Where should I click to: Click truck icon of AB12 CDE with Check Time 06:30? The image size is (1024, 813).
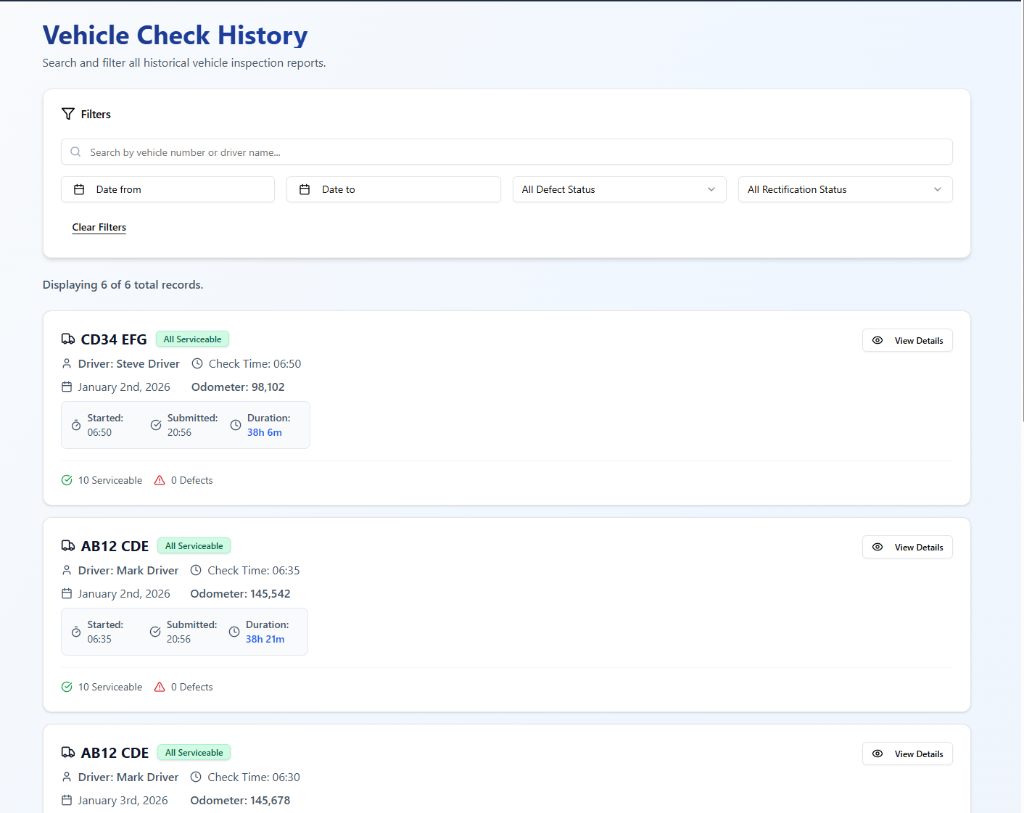click(68, 752)
